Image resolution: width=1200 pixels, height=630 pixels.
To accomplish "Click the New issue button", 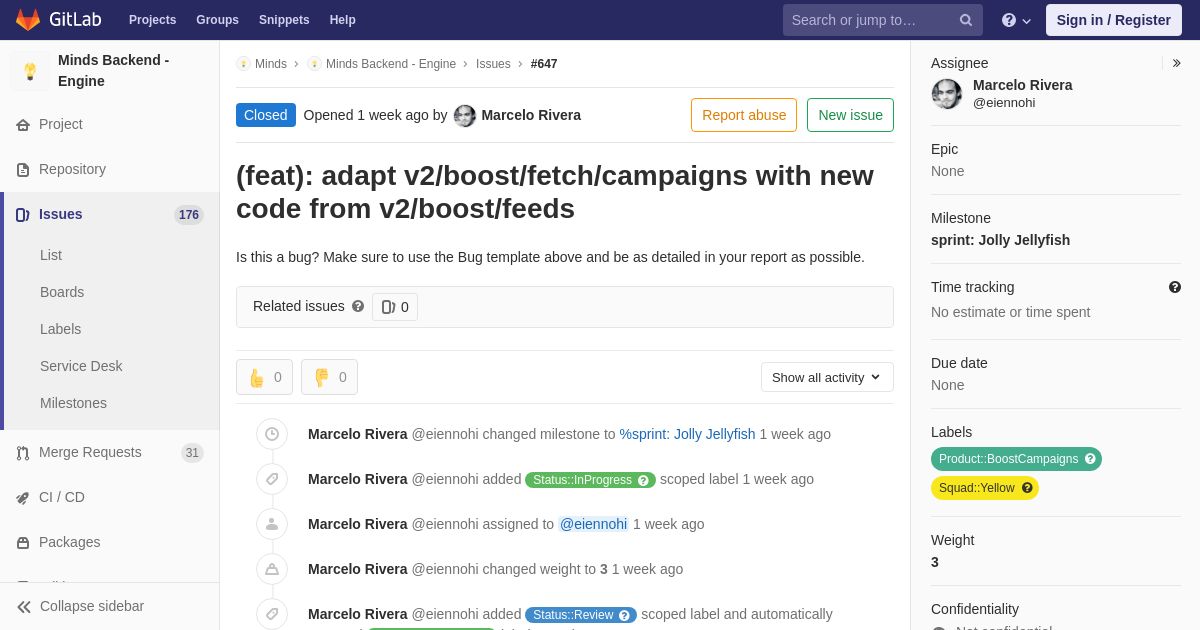I will click(x=850, y=115).
